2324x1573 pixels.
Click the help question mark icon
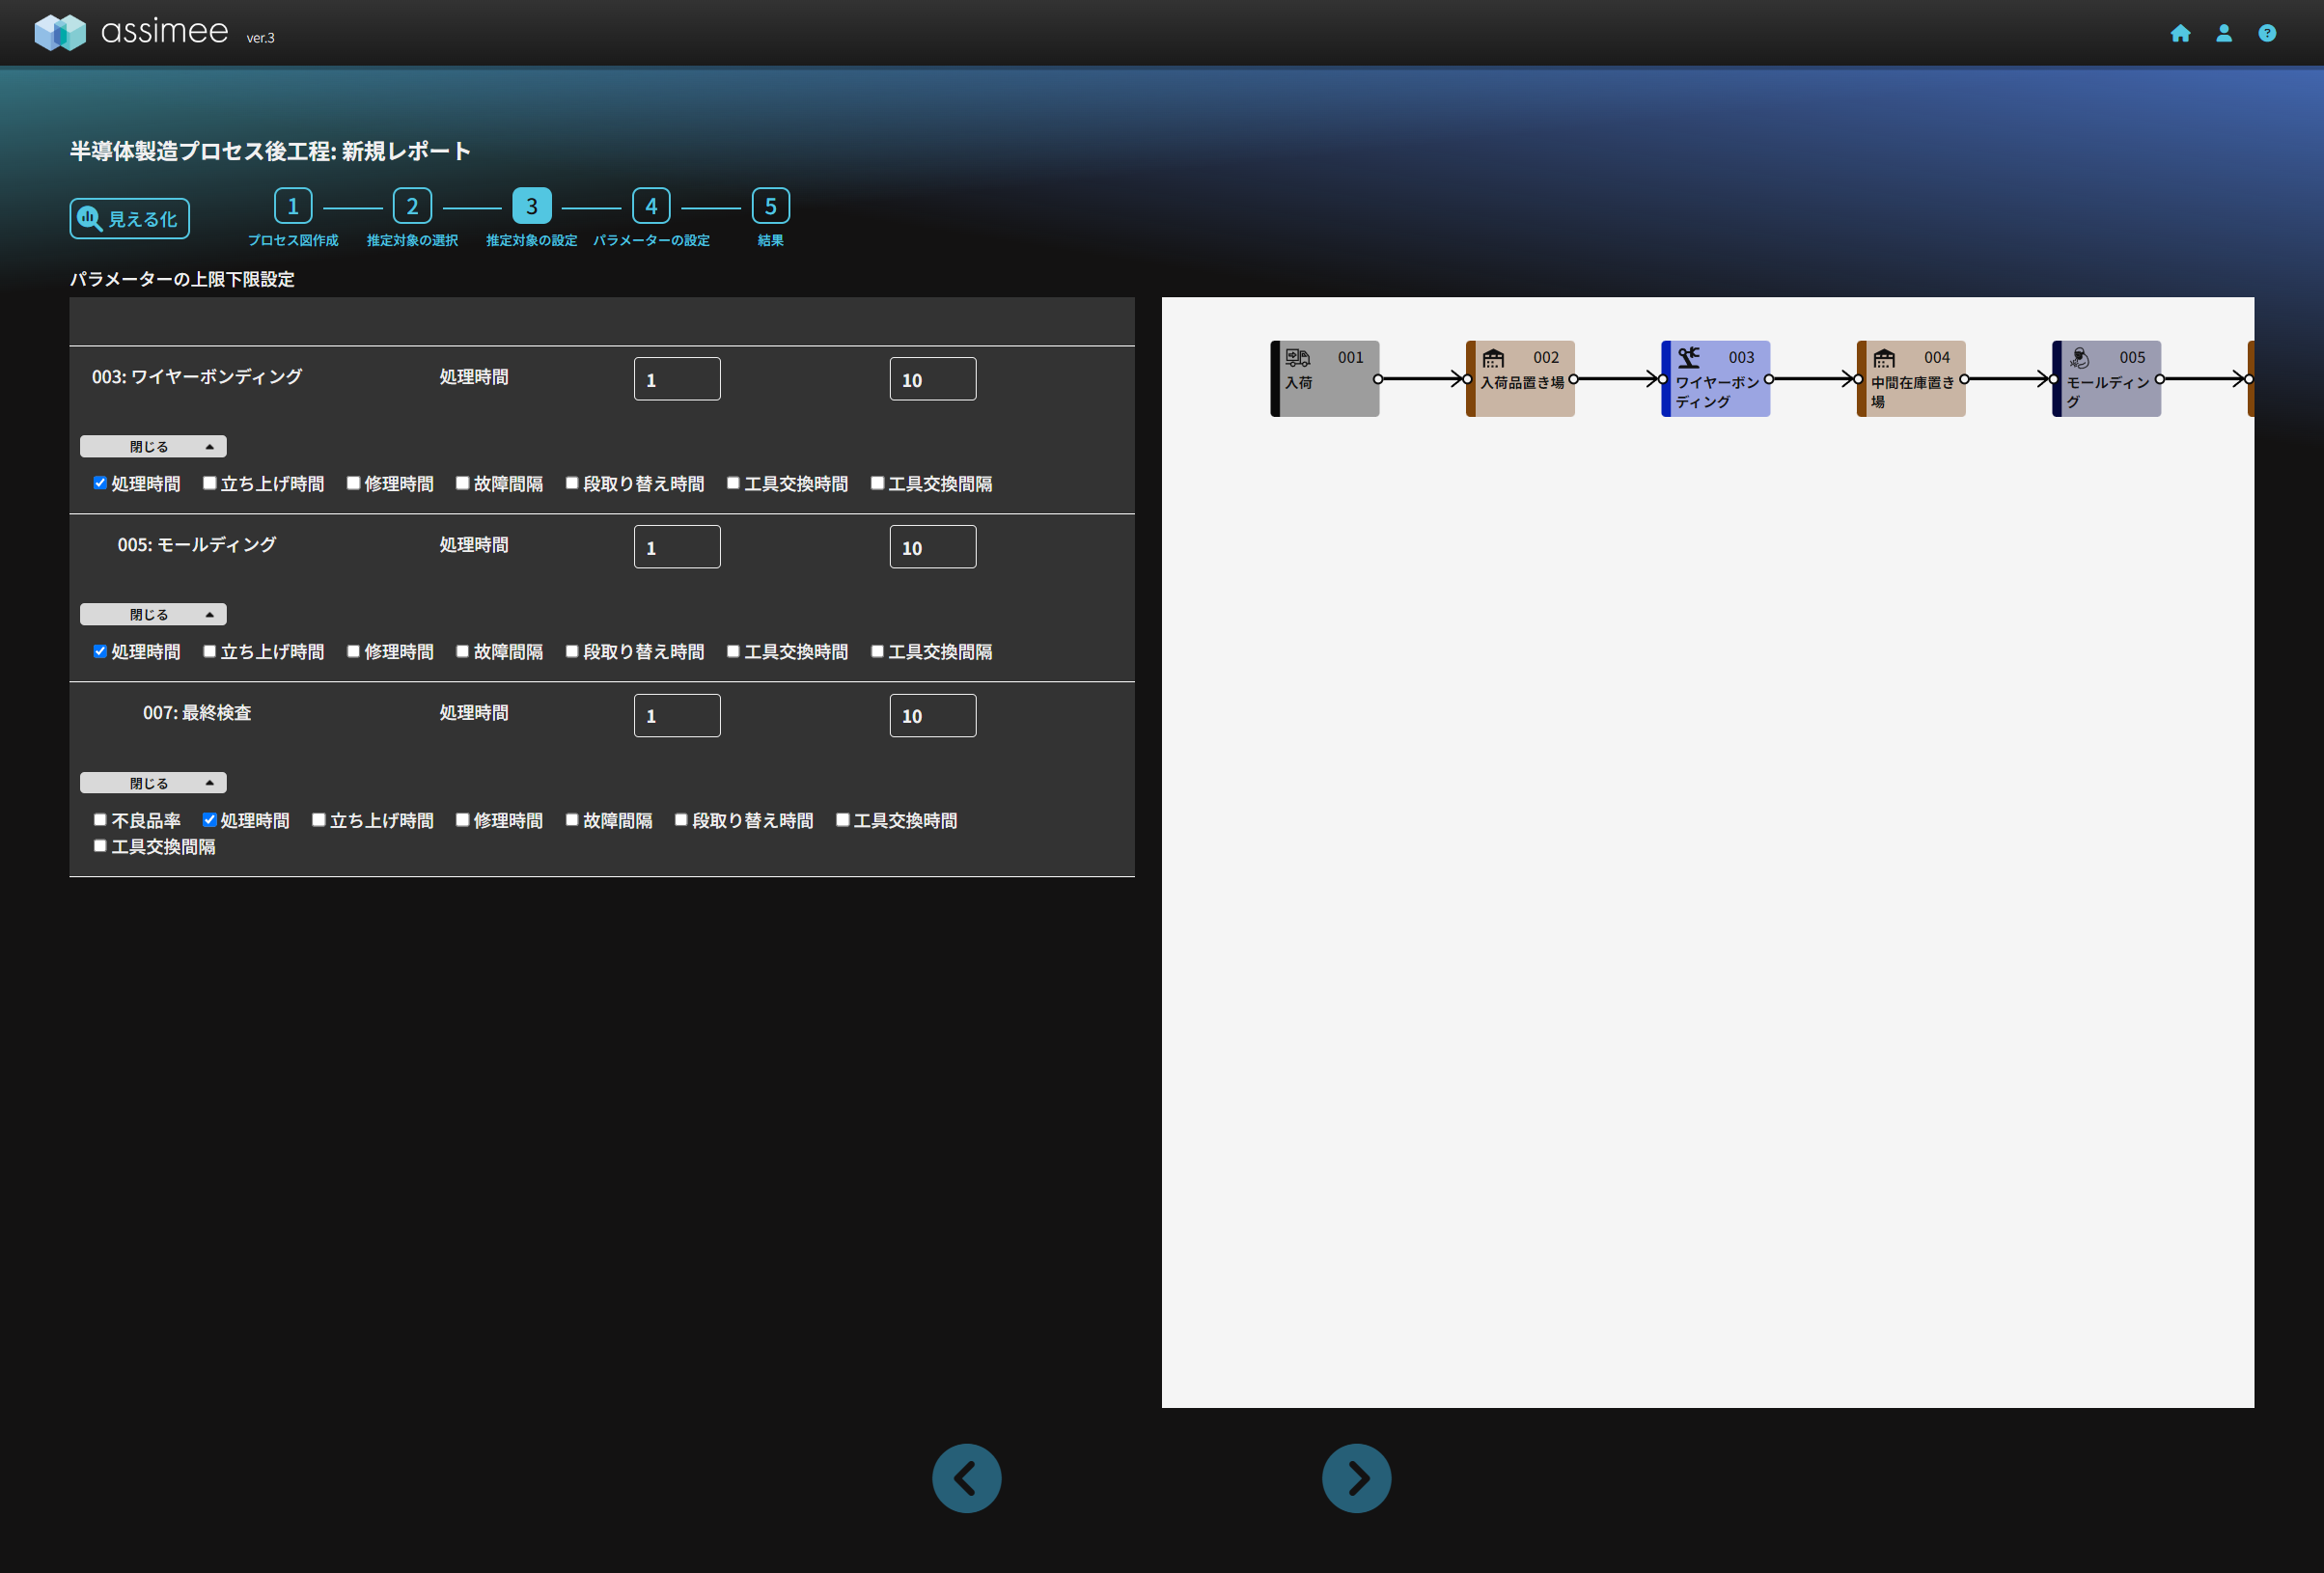pyautogui.click(x=2266, y=33)
